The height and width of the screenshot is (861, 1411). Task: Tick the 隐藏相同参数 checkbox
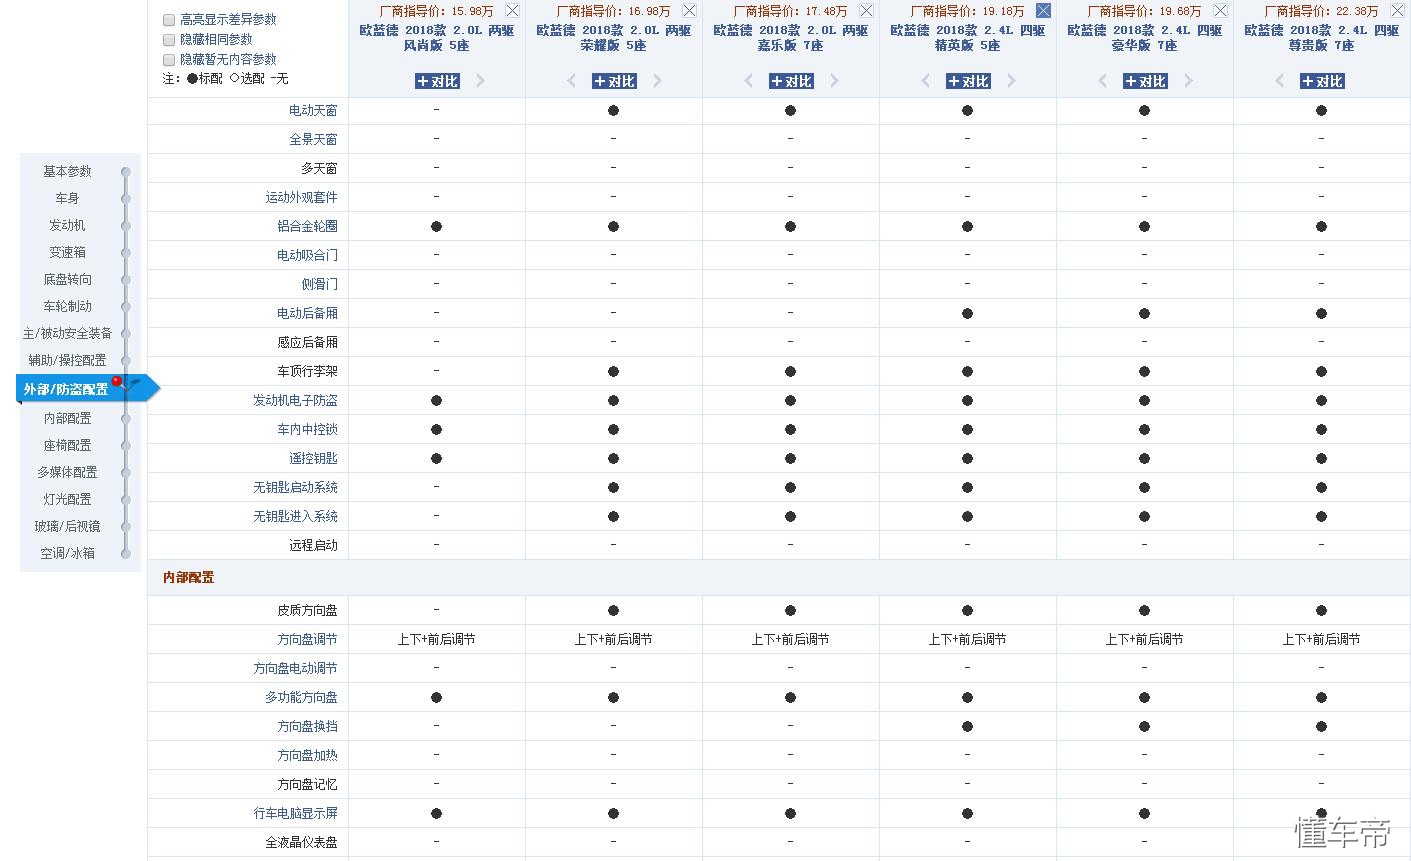click(169, 40)
